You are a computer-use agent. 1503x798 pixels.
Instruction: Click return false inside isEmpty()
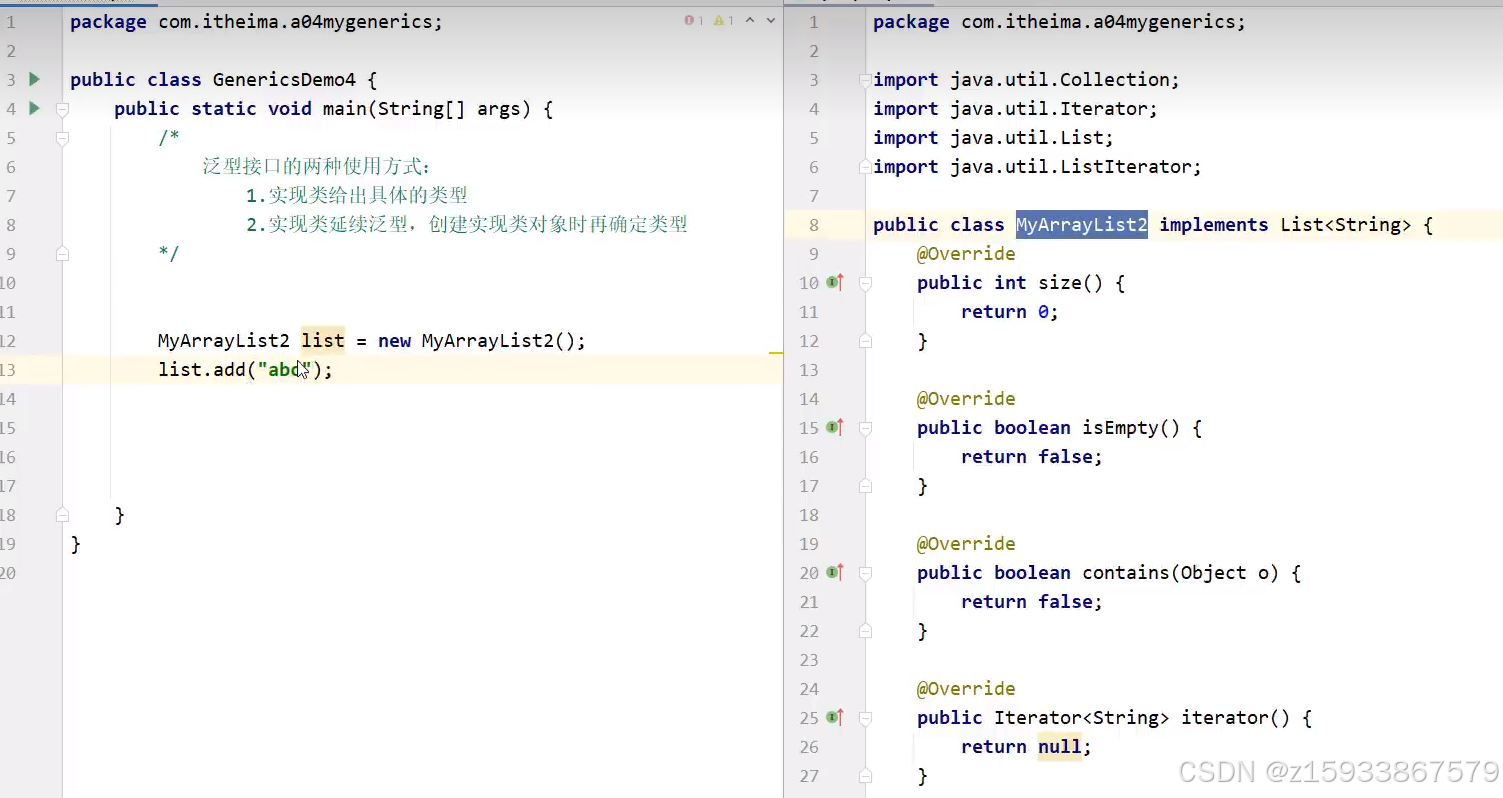pyautogui.click(x=1031, y=457)
